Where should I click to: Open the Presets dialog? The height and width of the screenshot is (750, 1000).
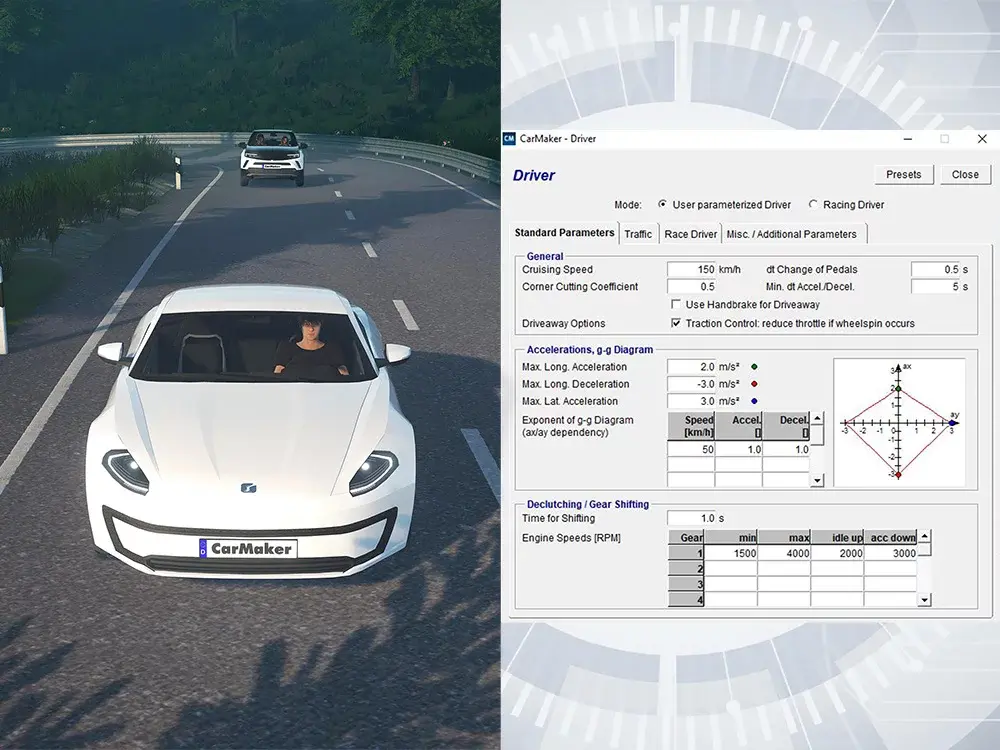(x=903, y=174)
